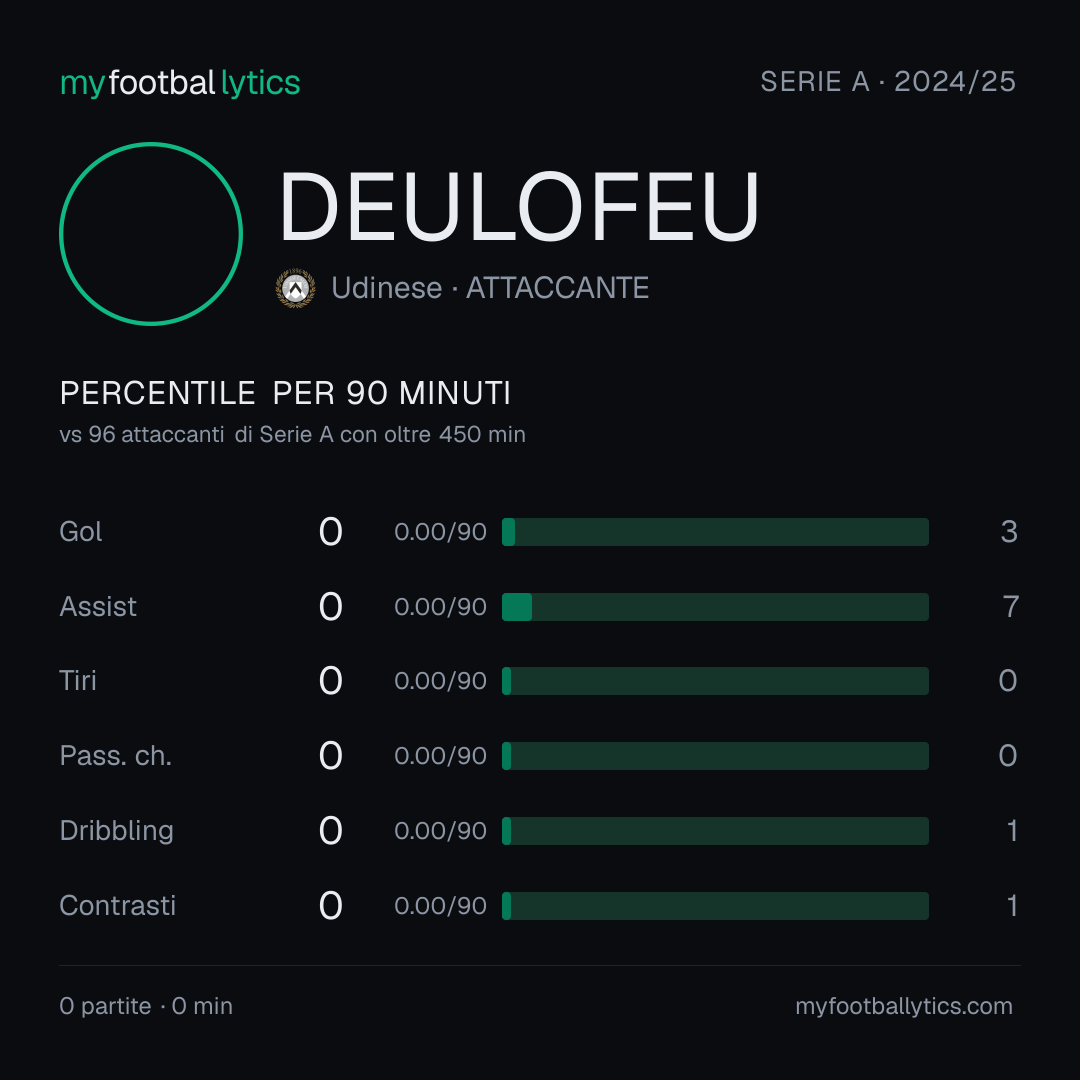This screenshot has height=1080, width=1080.
Task: Click the Udinese · ATTACCANTE subtitle text
Action: click(x=490, y=288)
